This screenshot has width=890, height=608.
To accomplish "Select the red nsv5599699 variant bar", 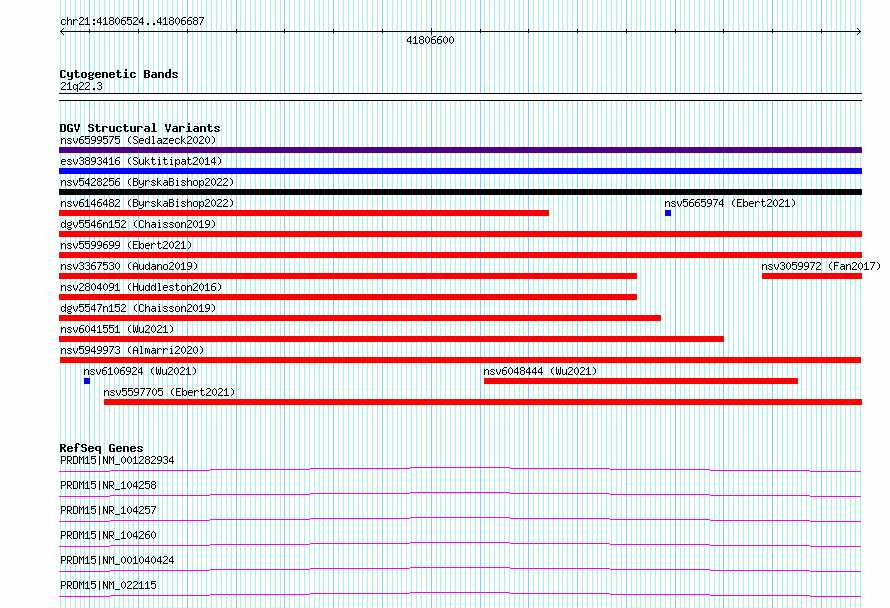I will pos(460,255).
